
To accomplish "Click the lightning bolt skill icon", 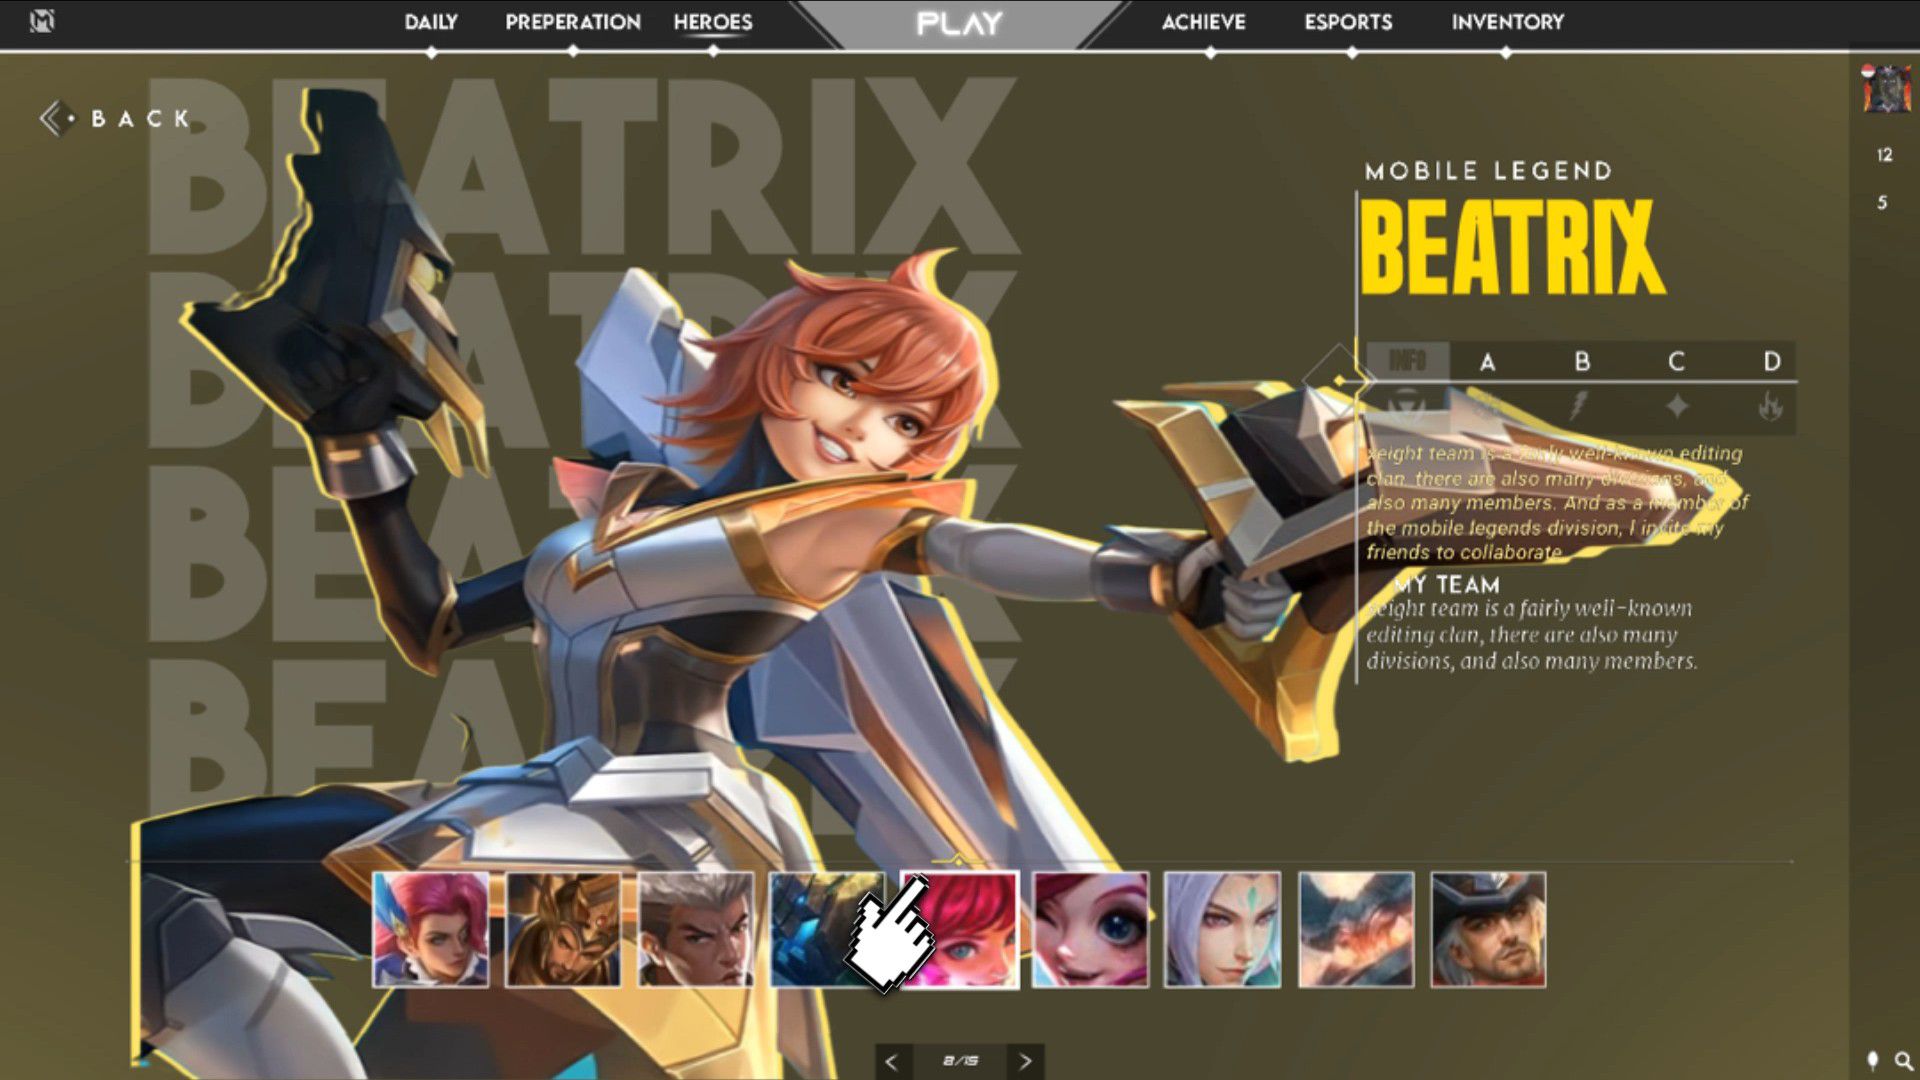I will pyautogui.click(x=1579, y=406).
